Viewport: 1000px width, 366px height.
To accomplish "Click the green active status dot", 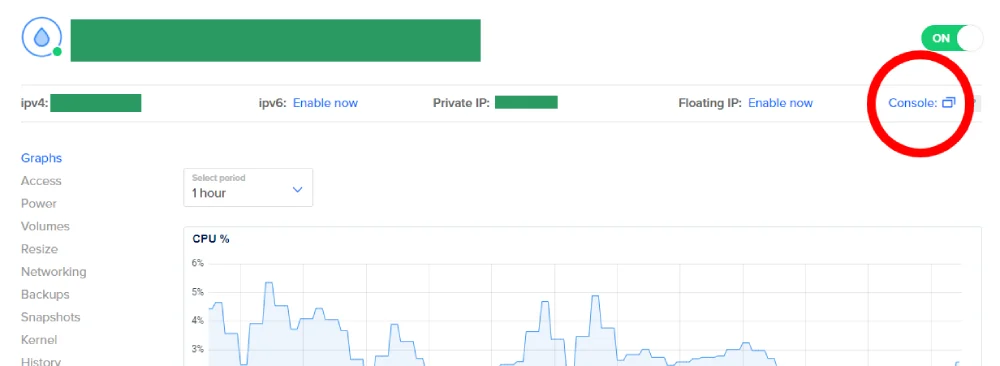I will (57, 52).
